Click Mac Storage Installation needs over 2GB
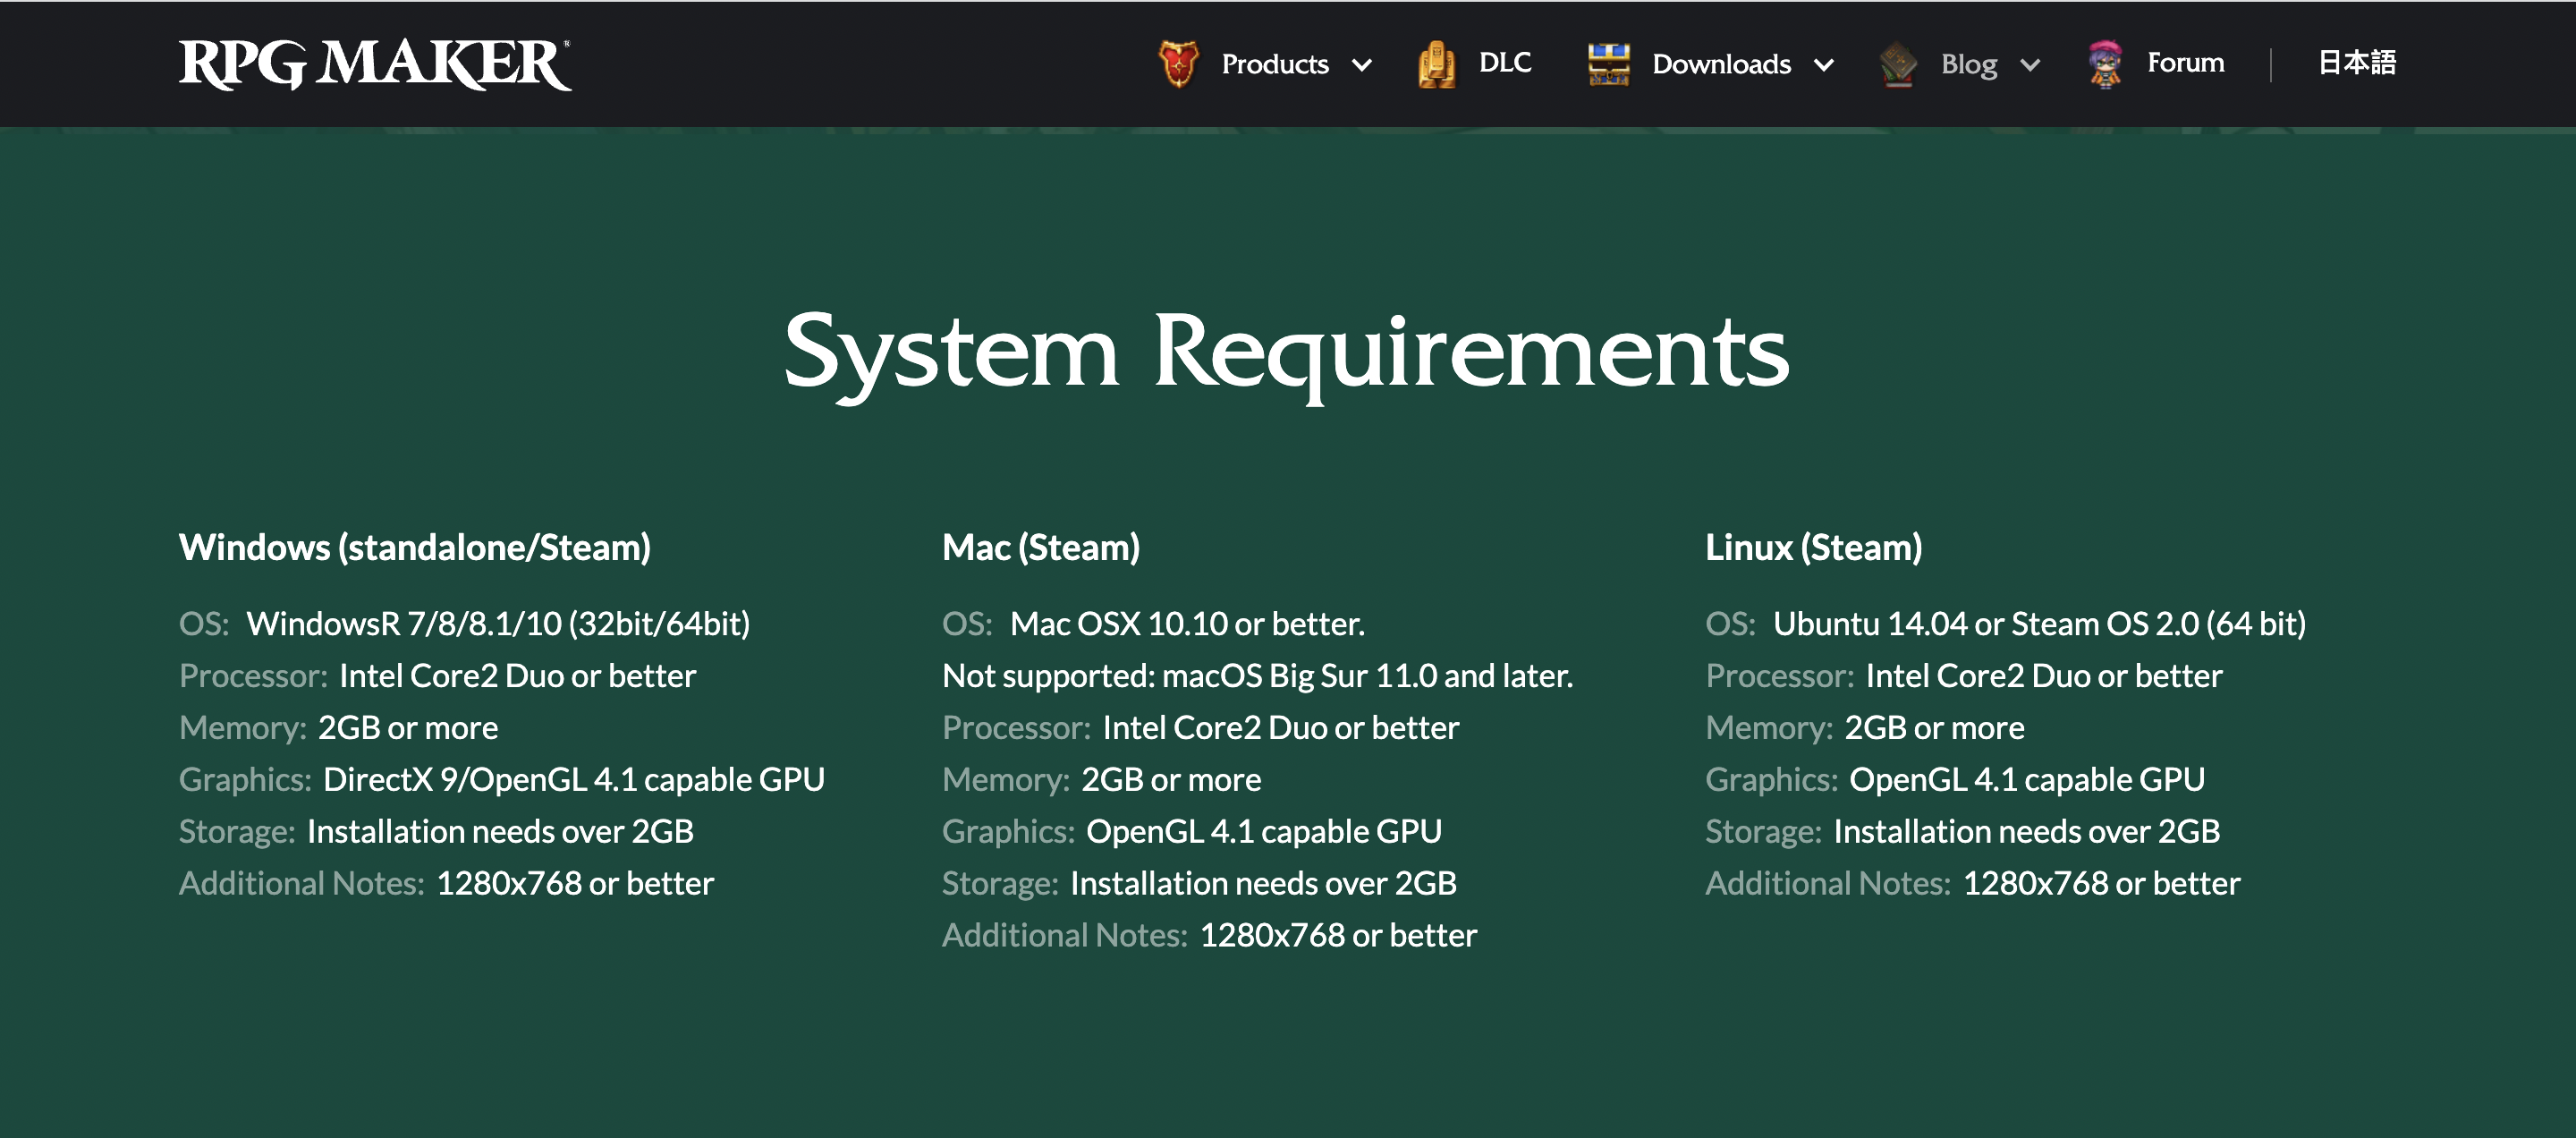The width and height of the screenshot is (2576, 1138). (x=1199, y=884)
